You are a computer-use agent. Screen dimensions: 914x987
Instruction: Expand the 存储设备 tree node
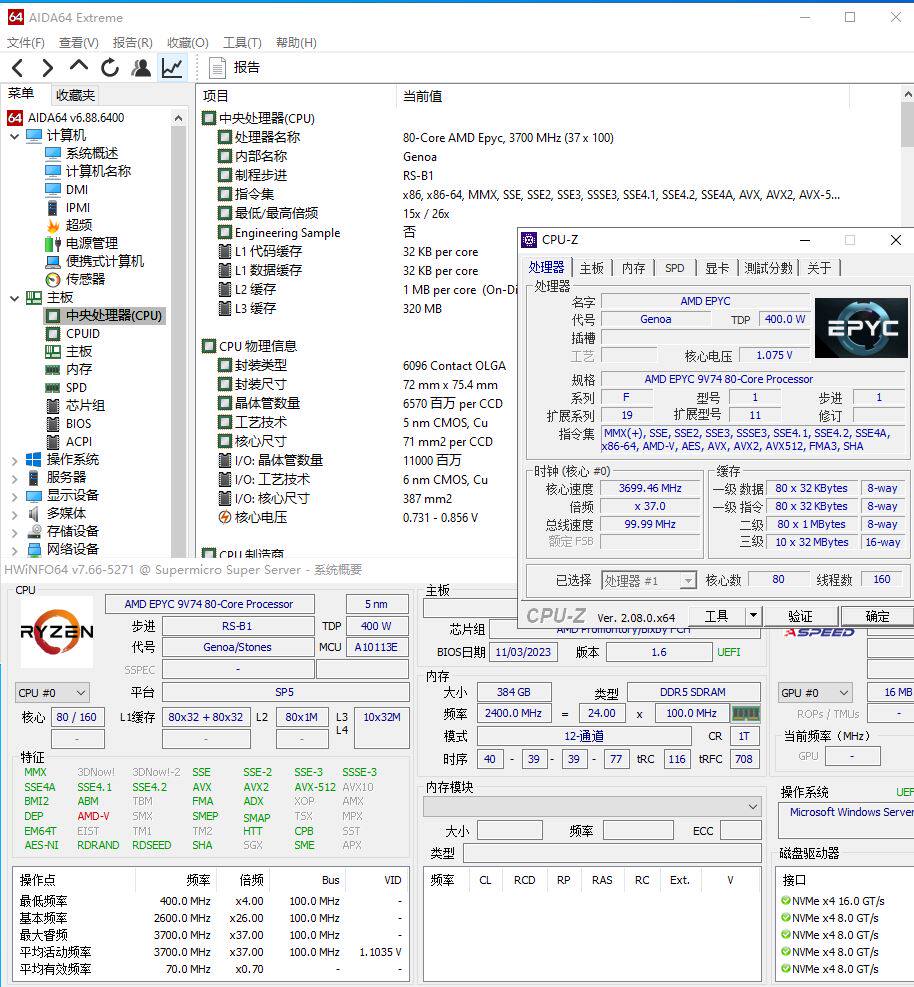pos(14,533)
